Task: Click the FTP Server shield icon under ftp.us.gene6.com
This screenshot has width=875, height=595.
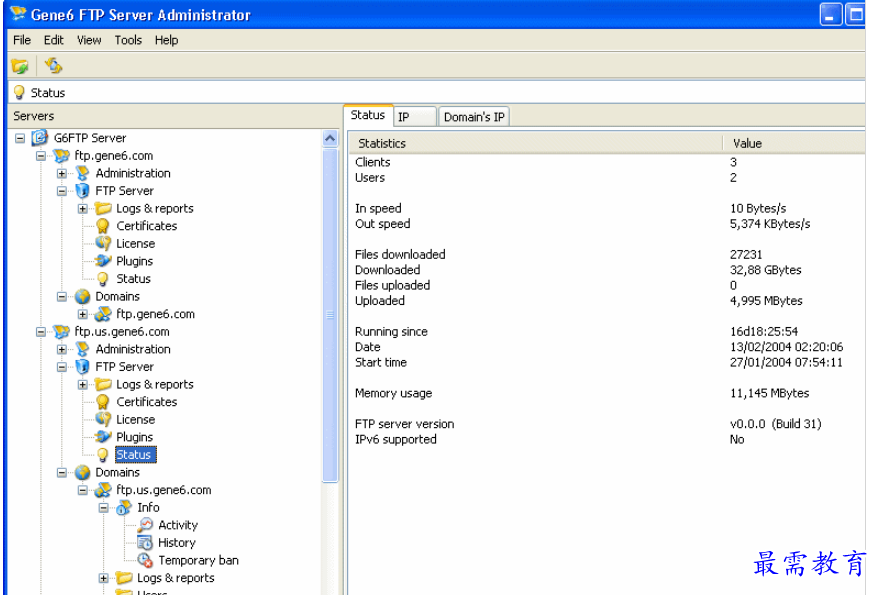Action: [x=83, y=367]
